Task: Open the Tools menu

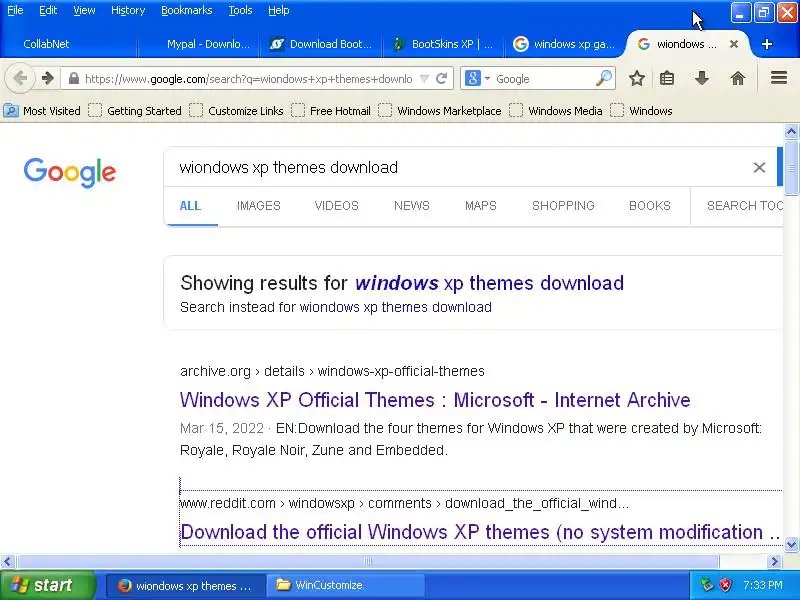Action: (x=240, y=10)
